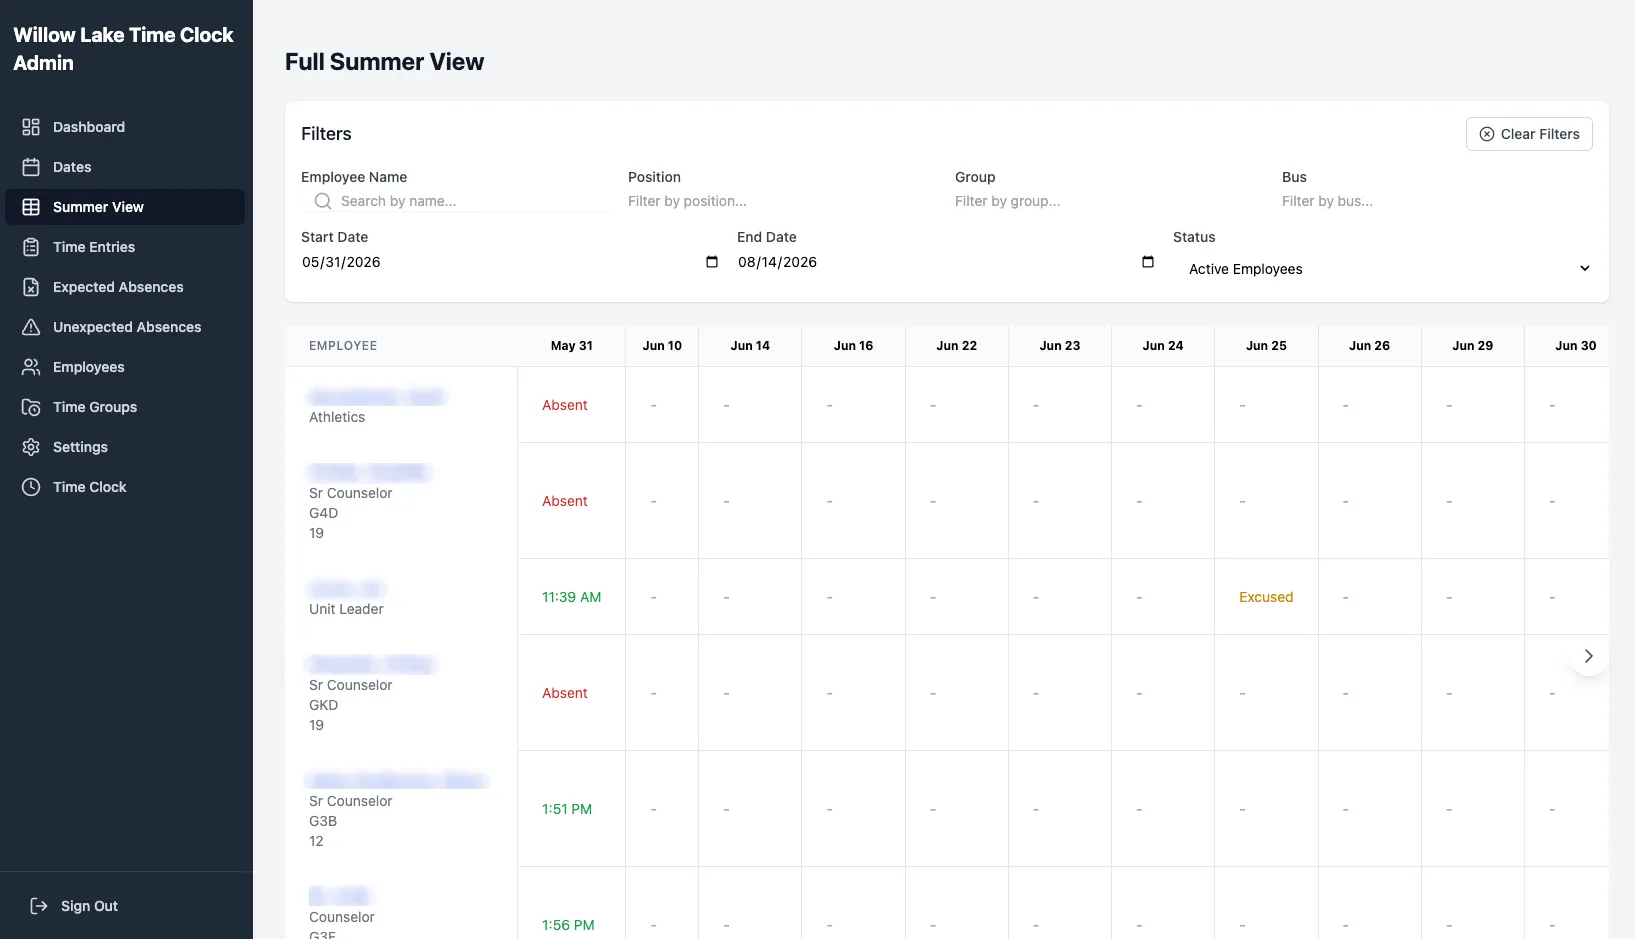
Task: Click the circled X icon in Clear Filters
Action: [1487, 134]
